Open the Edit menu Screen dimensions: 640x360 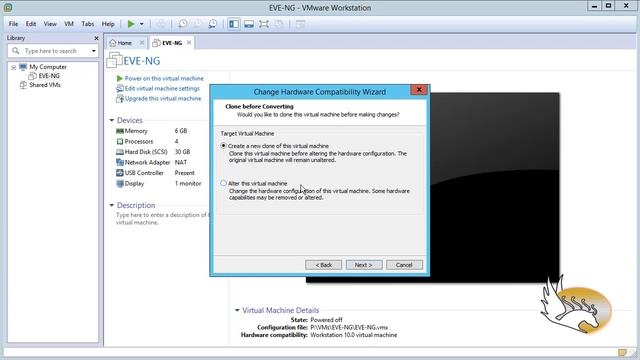31,24
